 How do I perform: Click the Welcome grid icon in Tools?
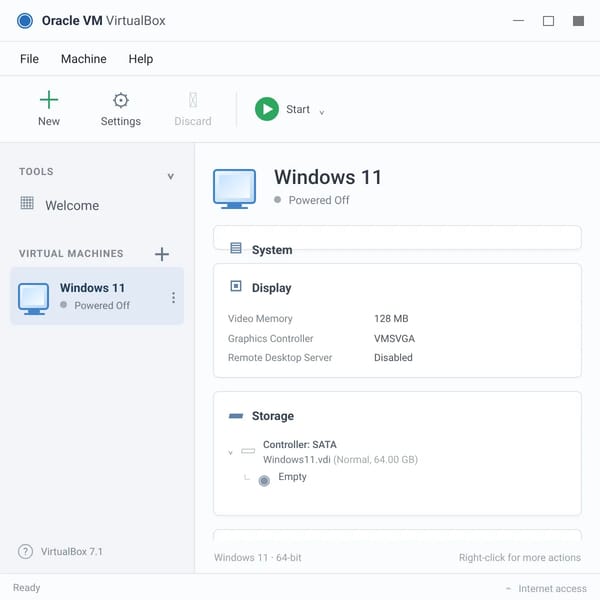tap(27, 203)
